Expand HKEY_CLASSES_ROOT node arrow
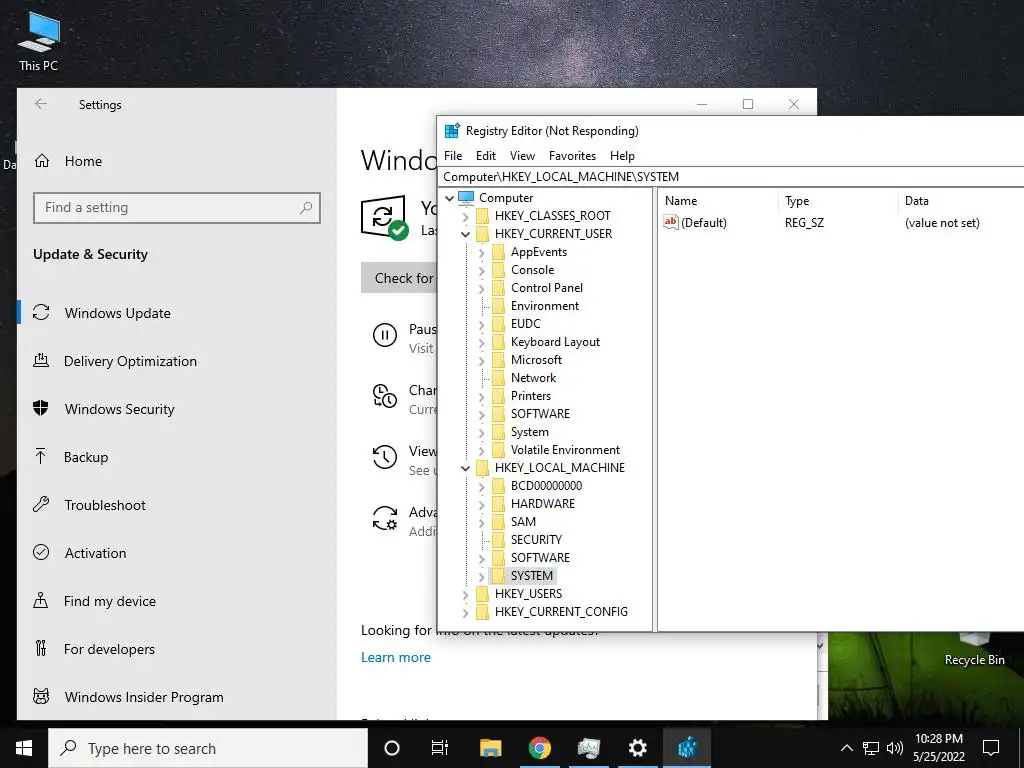Image resolution: width=1024 pixels, height=768 pixels. pos(465,216)
